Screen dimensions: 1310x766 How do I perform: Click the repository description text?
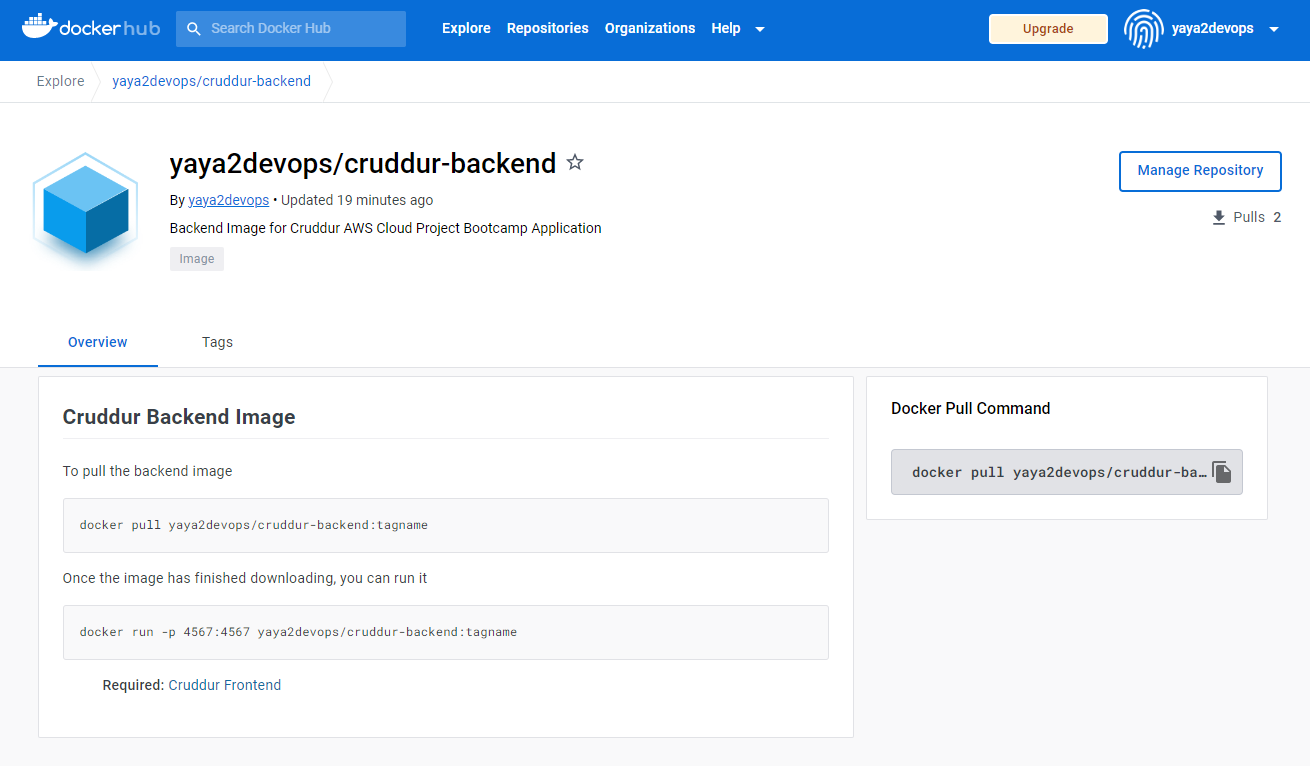tap(386, 228)
